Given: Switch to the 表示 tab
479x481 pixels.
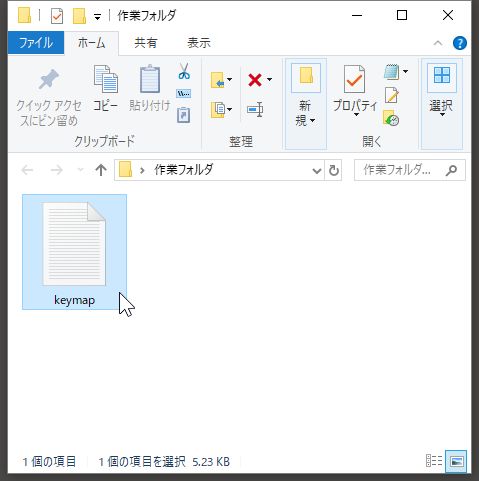Looking at the screenshot, I should 199,43.
